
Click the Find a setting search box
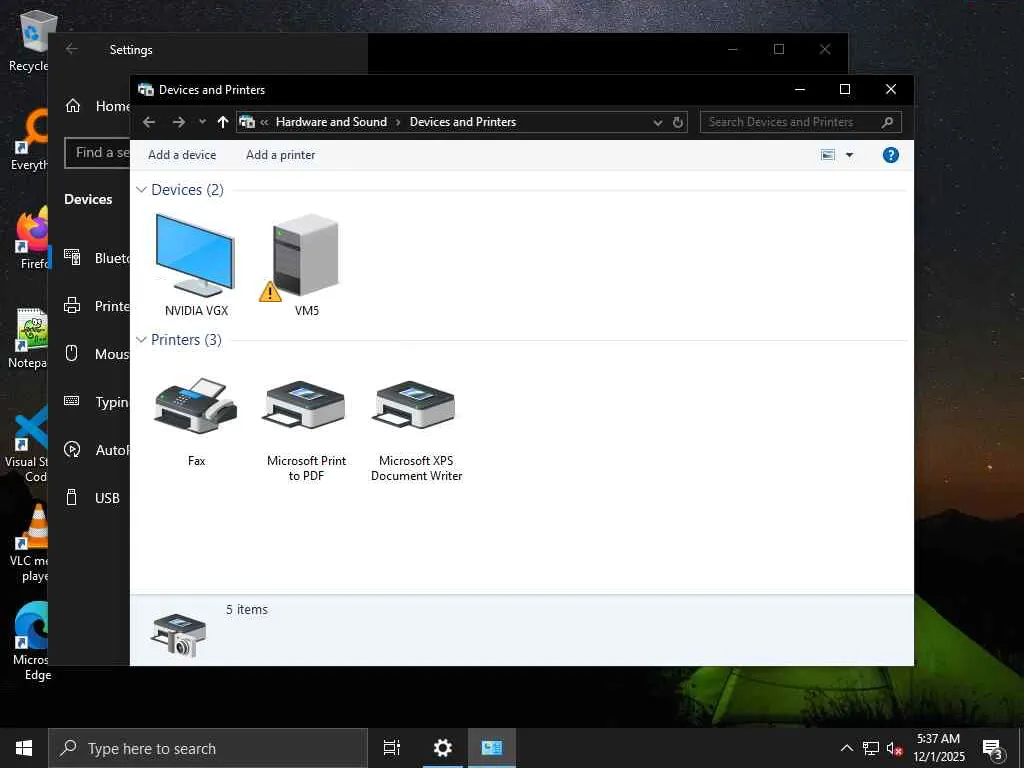(x=98, y=153)
